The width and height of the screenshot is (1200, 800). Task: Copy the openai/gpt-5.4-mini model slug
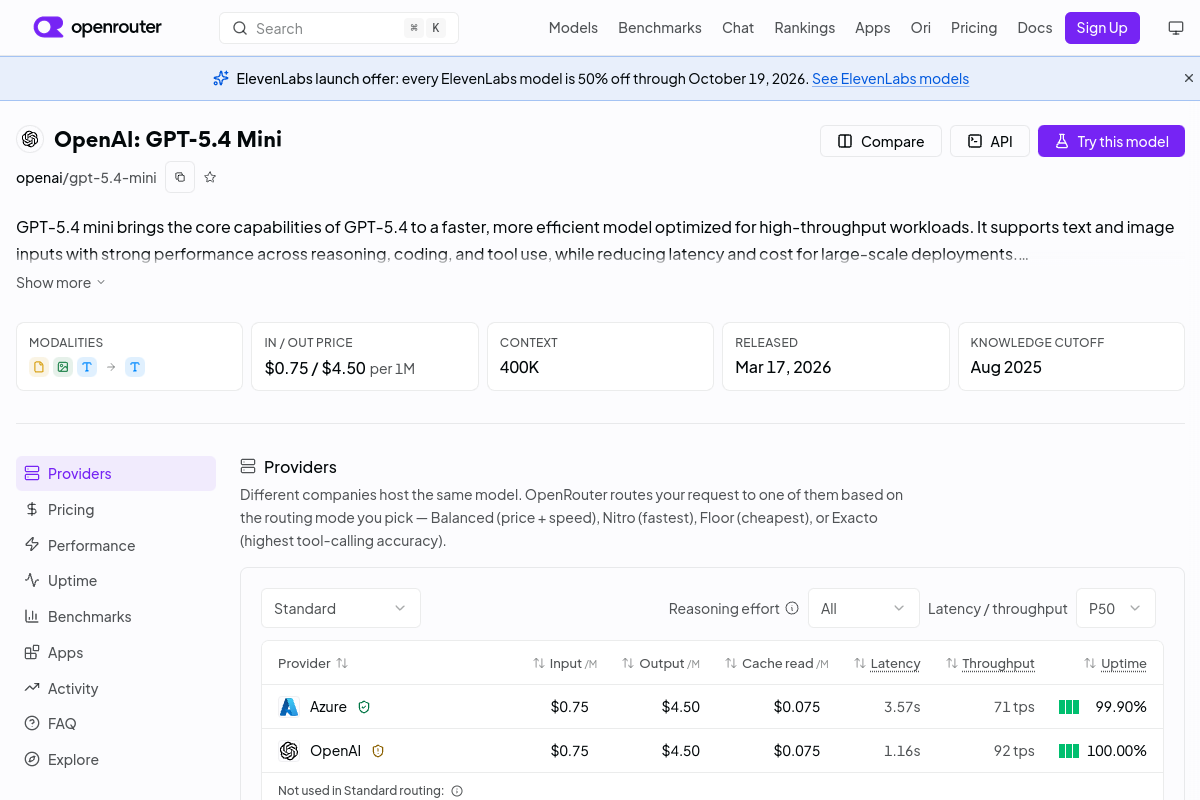coord(180,177)
